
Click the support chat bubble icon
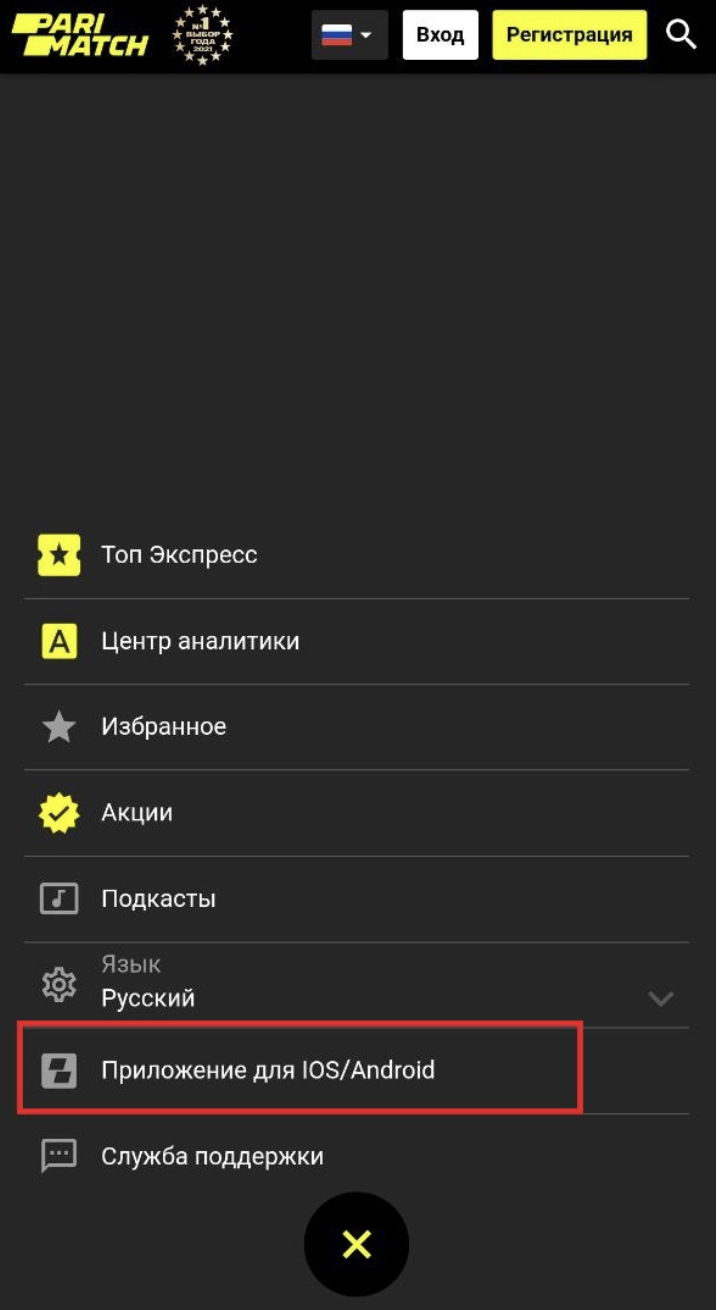pyautogui.click(x=59, y=1156)
